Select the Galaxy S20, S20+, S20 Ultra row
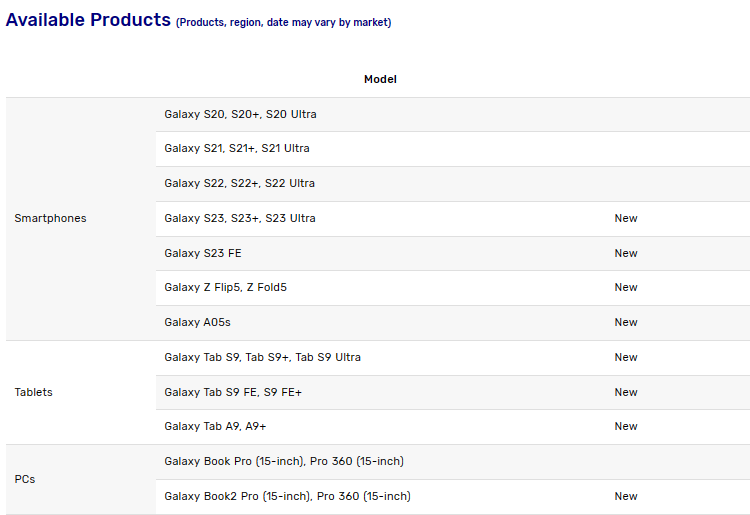This screenshot has height=515, width=750. pos(240,114)
